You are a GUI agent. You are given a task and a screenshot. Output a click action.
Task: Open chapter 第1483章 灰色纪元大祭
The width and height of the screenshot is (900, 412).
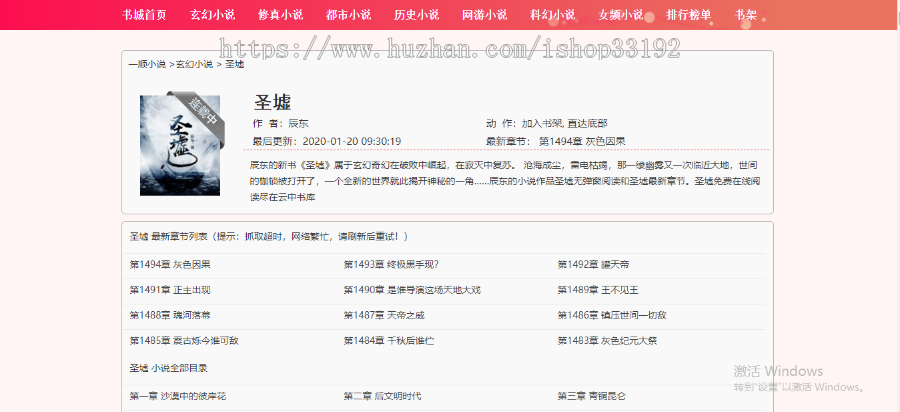[607, 340]
